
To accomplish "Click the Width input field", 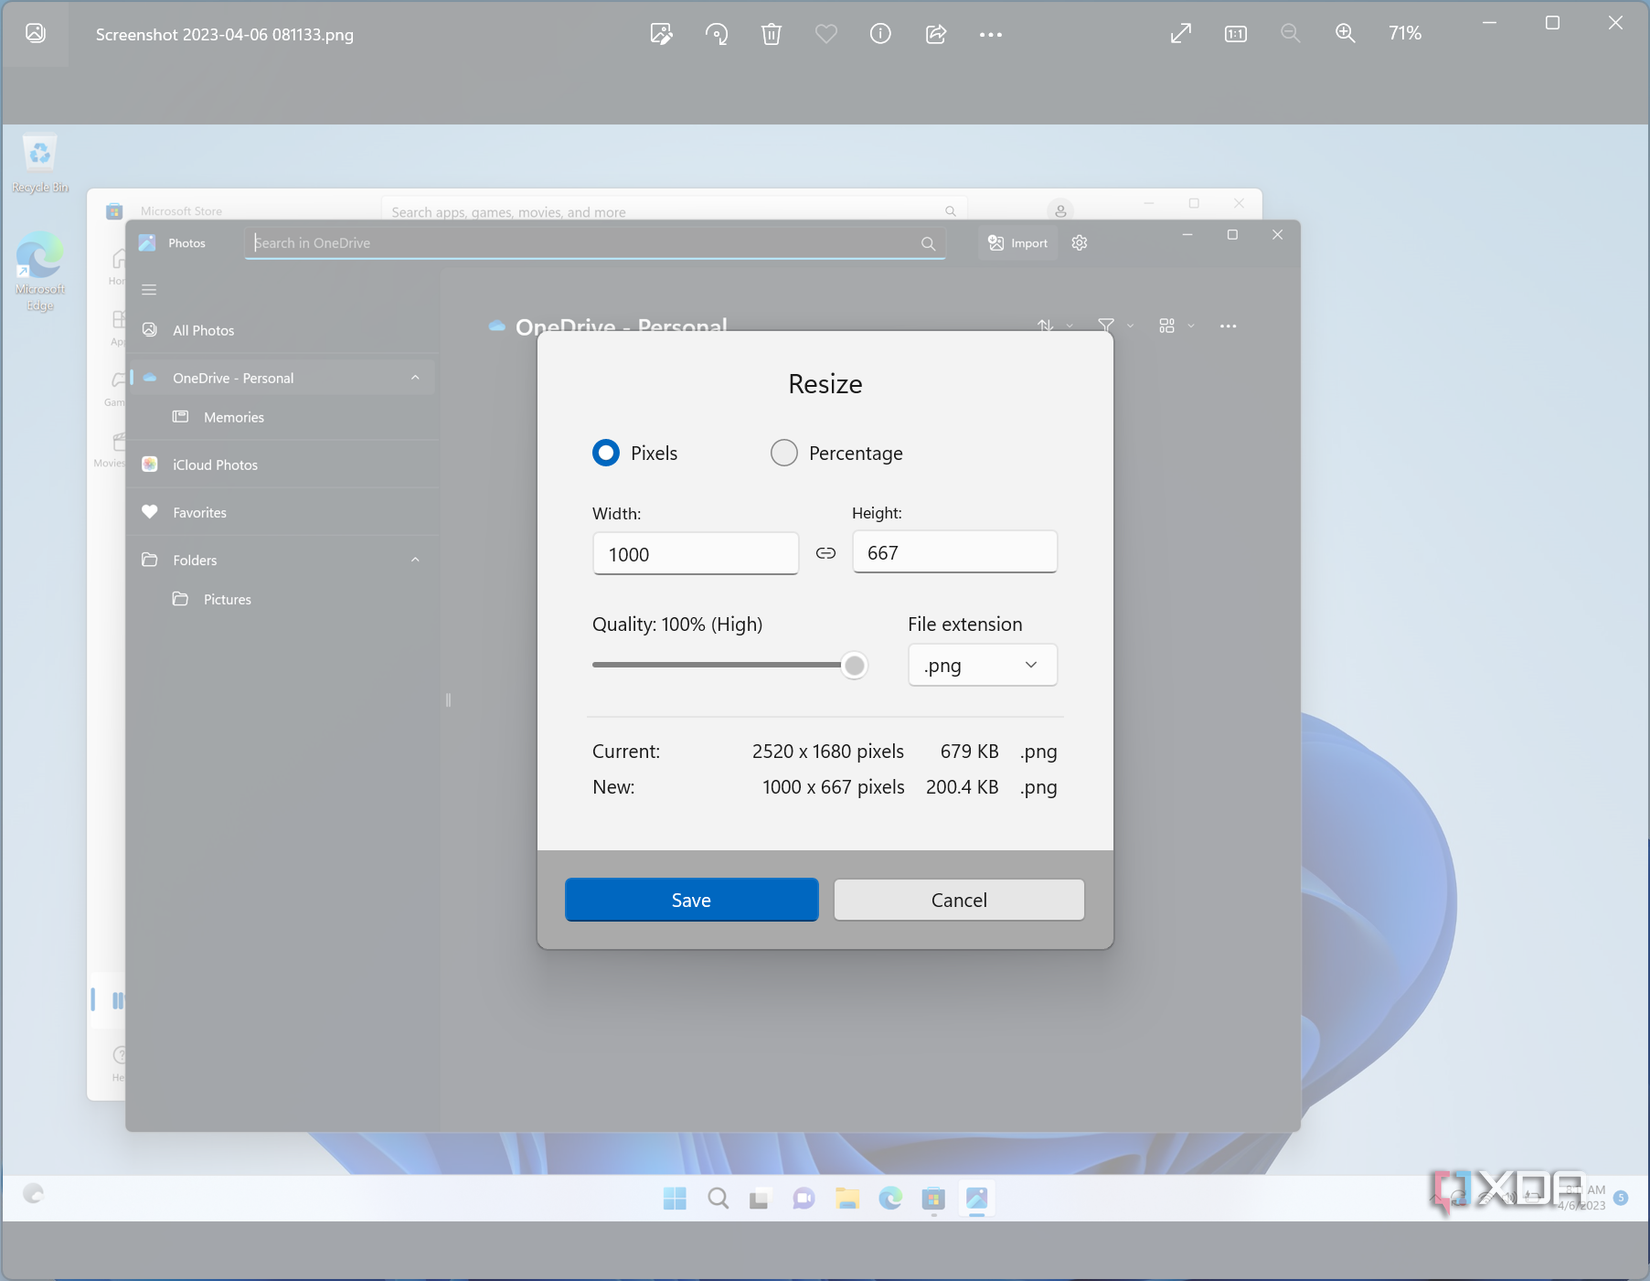I will pyautogui.click(x=695, y=554).
